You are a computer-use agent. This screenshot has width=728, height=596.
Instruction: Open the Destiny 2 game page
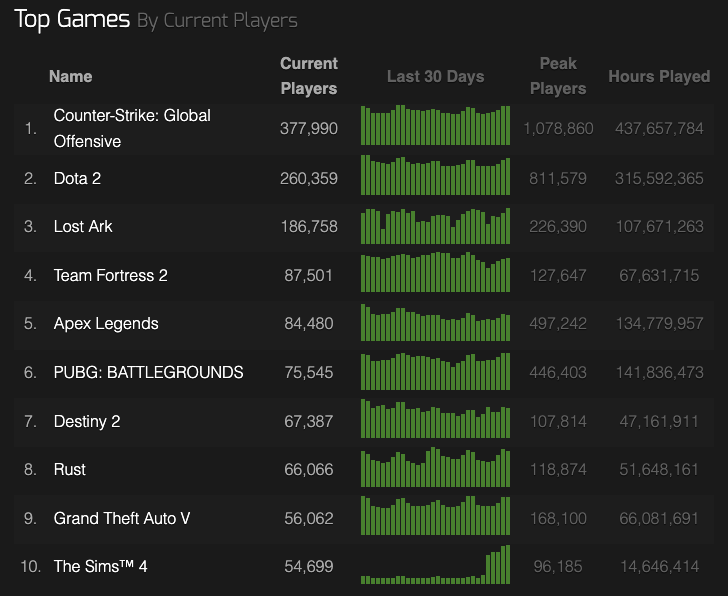[87, 421]
